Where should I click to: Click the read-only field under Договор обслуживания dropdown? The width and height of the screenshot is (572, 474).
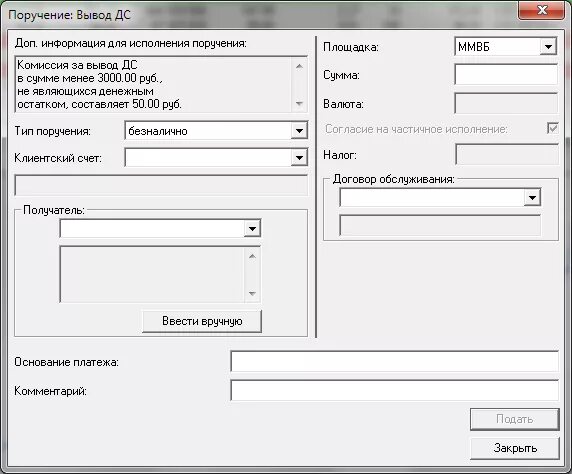pyautogui.click(x=440, y=225)
